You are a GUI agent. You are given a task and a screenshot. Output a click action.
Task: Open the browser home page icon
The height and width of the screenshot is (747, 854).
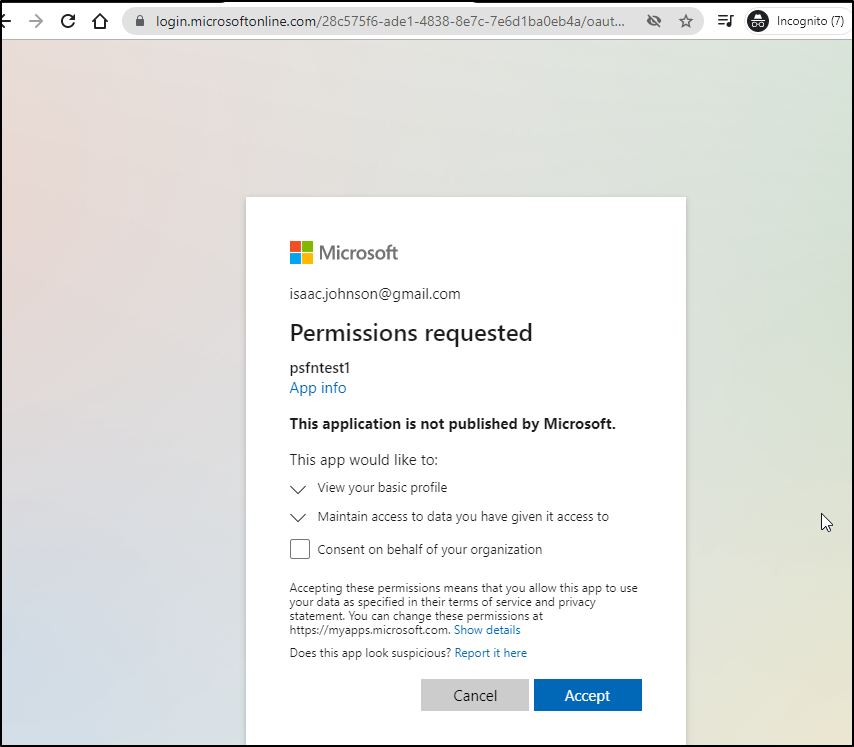click(100, 21)
